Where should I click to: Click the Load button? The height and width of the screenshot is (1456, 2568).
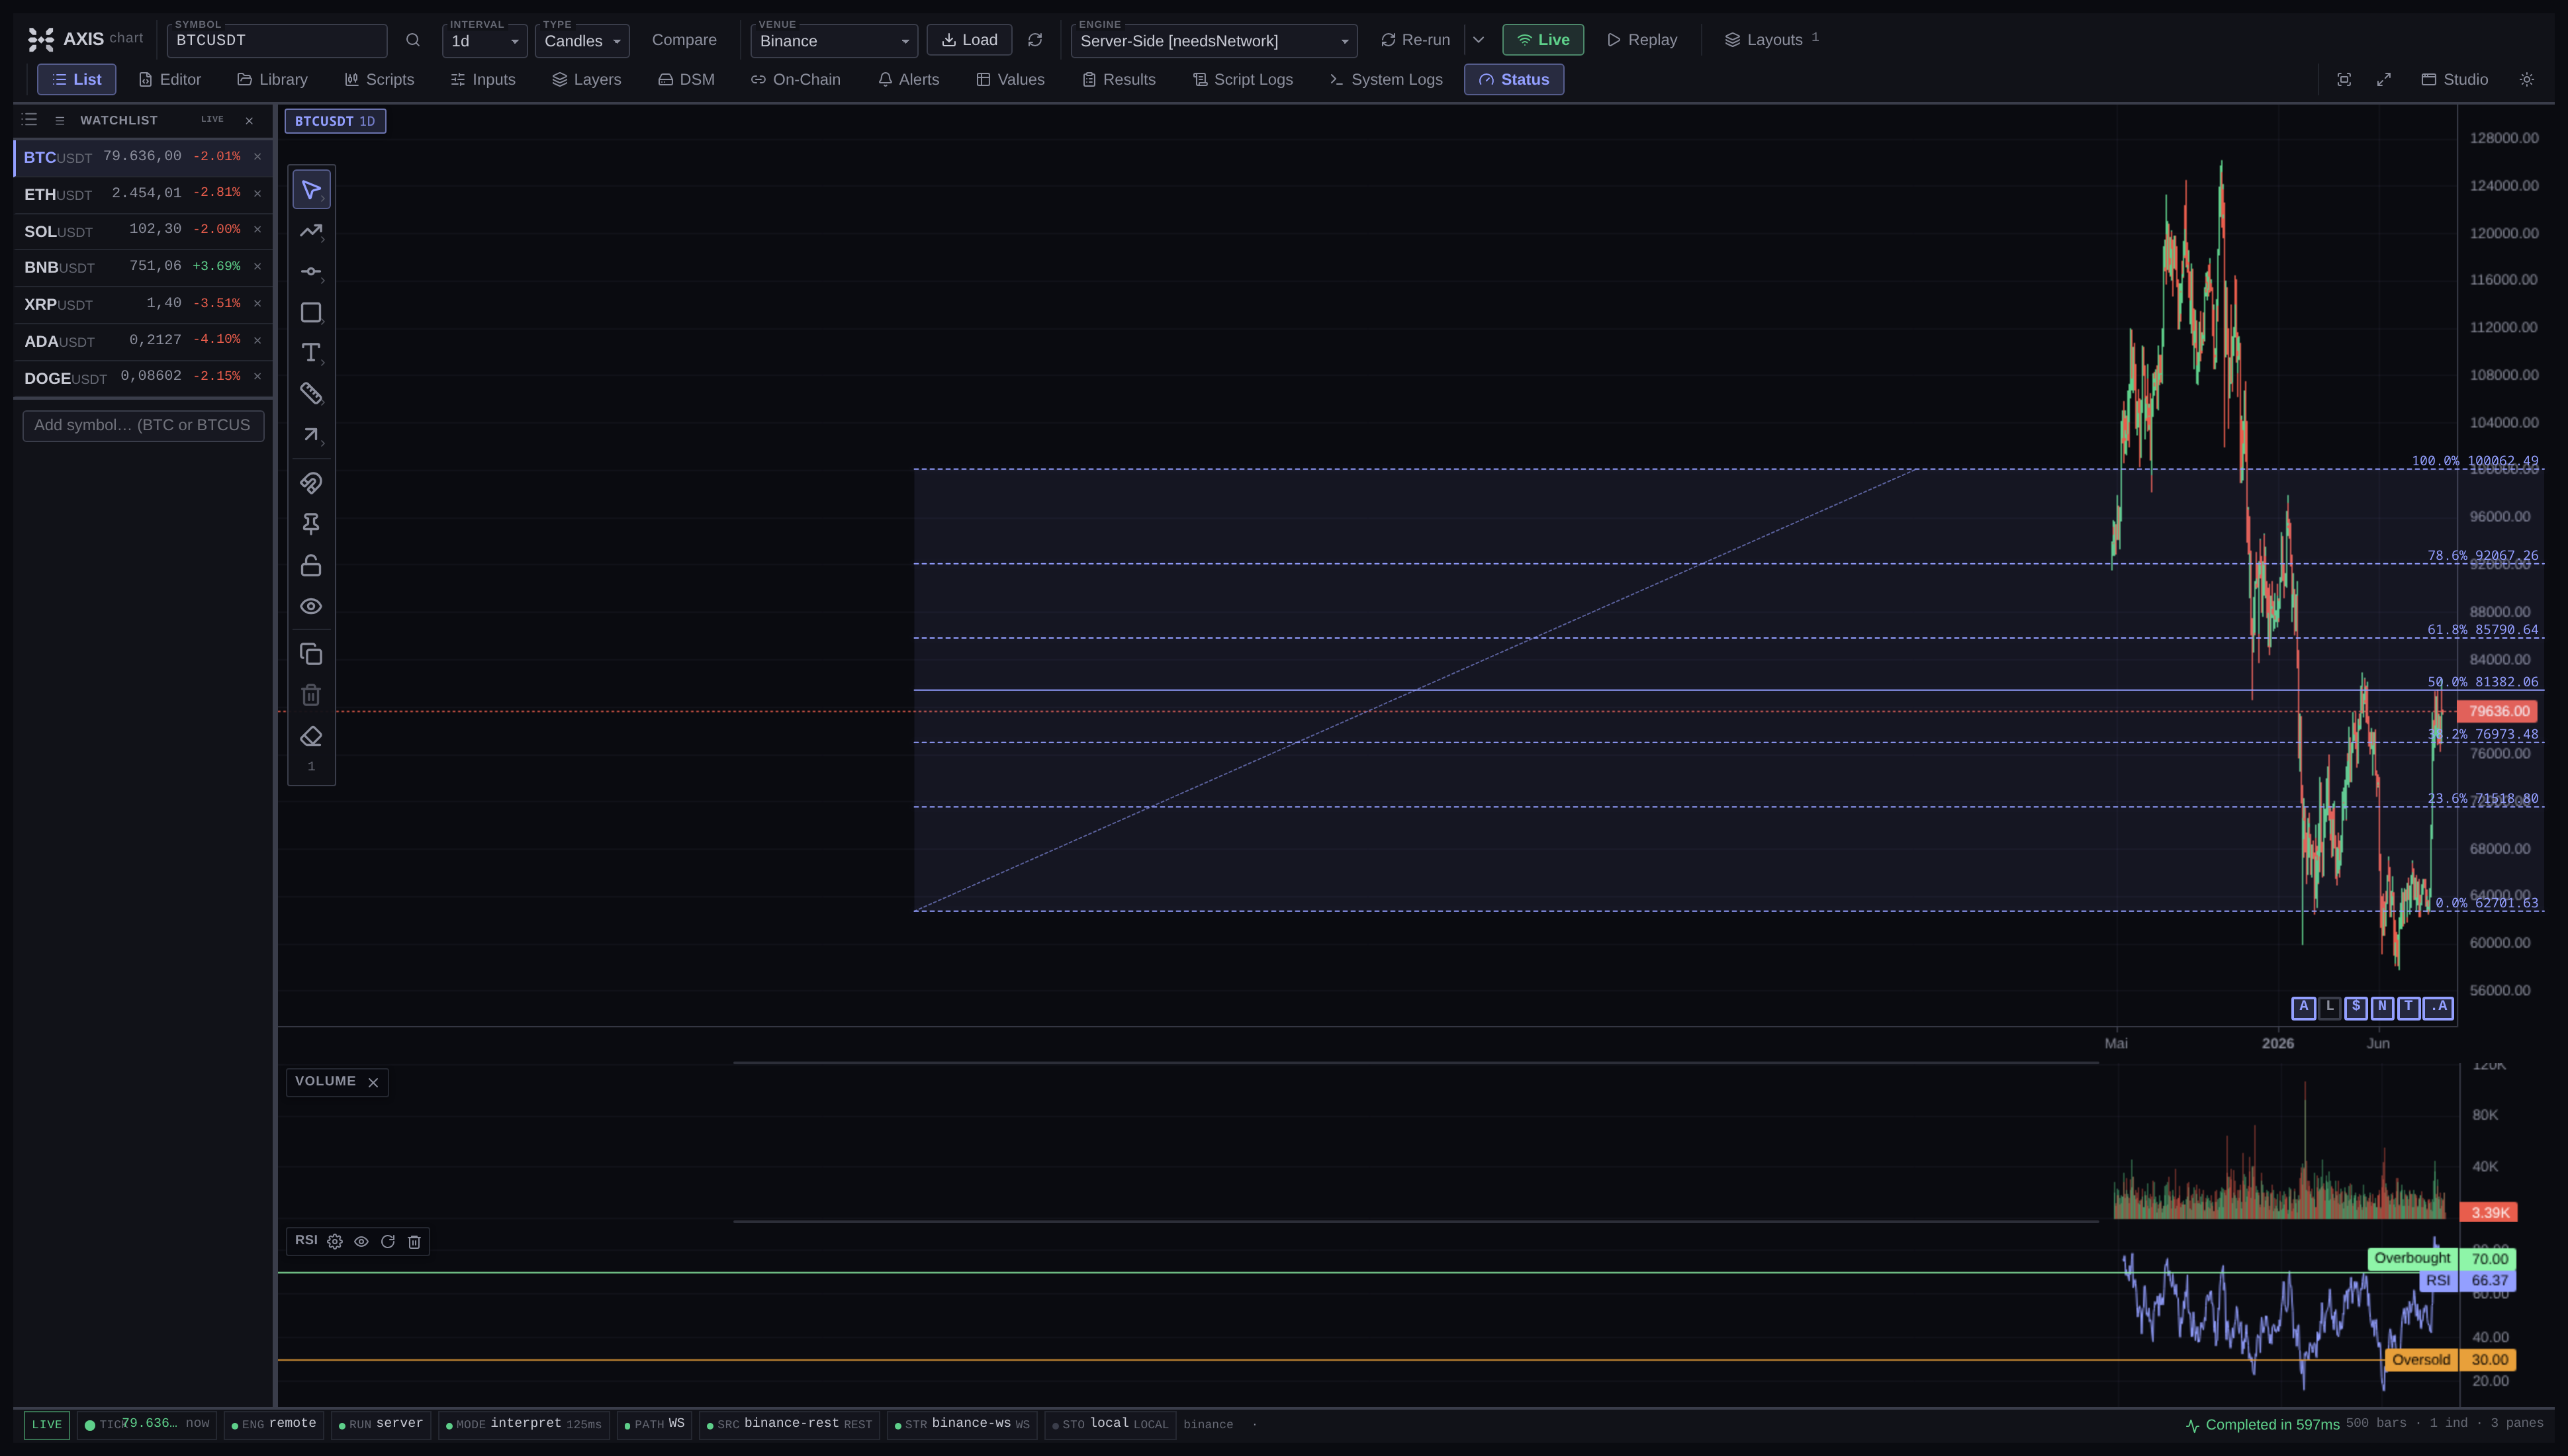pyautogui.click(x=970, y=40)
